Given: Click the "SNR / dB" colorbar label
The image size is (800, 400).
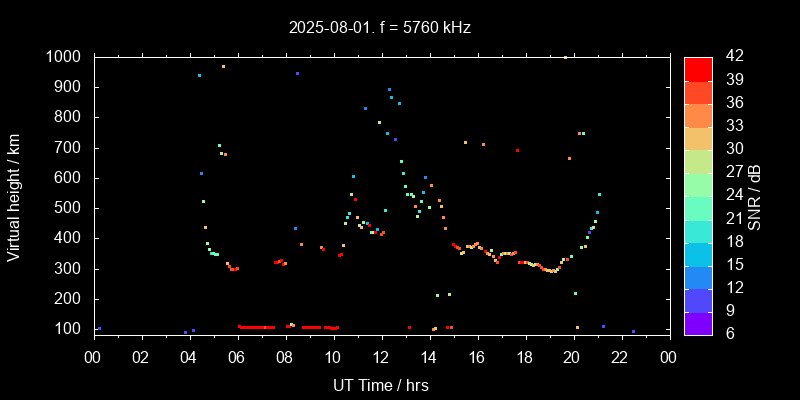Looking at the screenshot, I should 755,195.
